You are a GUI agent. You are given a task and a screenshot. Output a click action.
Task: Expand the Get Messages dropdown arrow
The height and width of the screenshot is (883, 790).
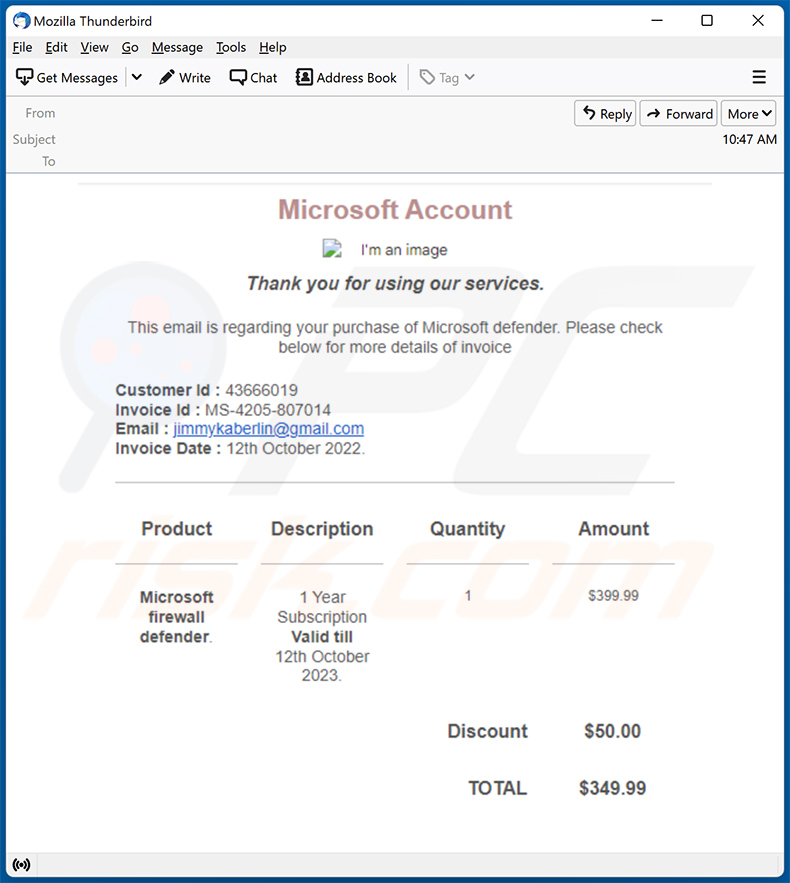tap(136, 77)
